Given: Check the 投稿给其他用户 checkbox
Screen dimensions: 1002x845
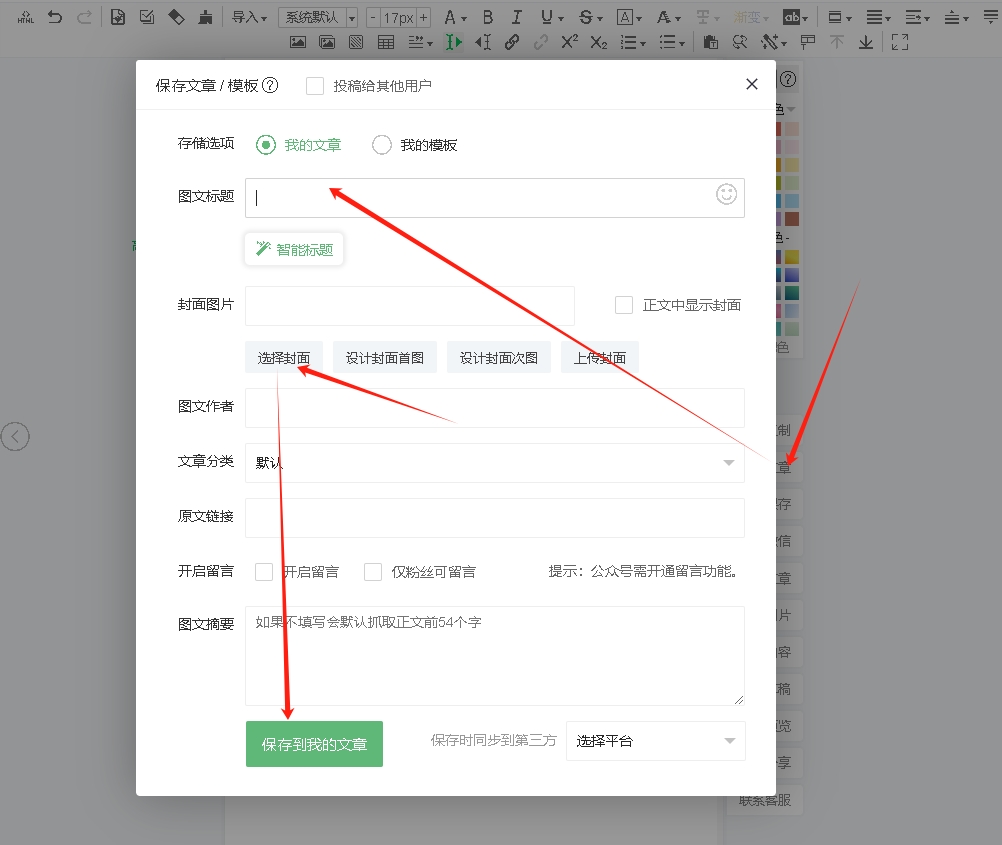Looking at the screenshot, I should point(315,86).
